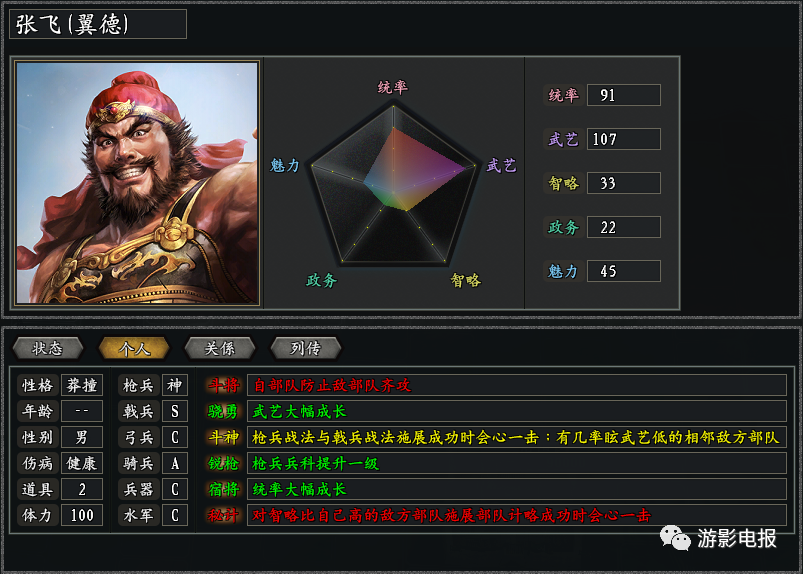
Task: Select the 骁勇 trait label
Action: pos(223,411)
